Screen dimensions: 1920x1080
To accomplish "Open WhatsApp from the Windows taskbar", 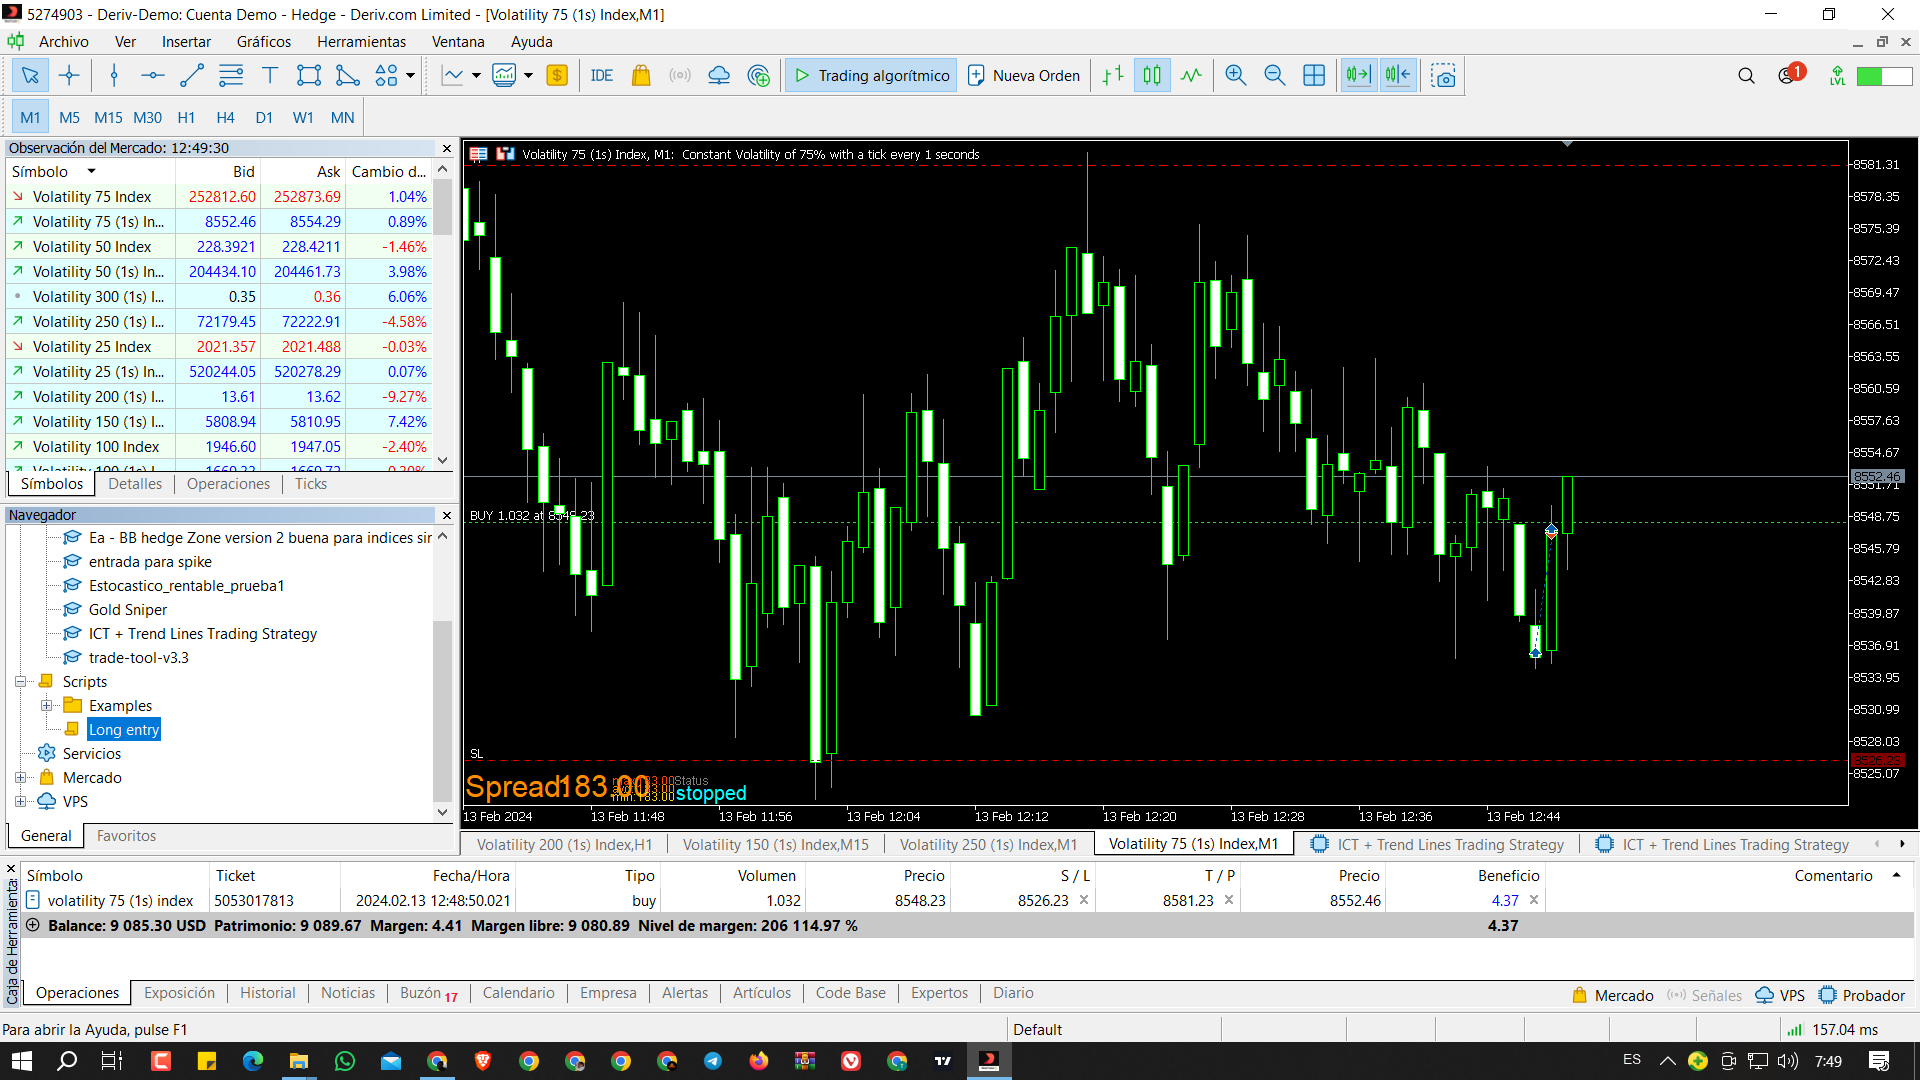I will pos(345,1061).
